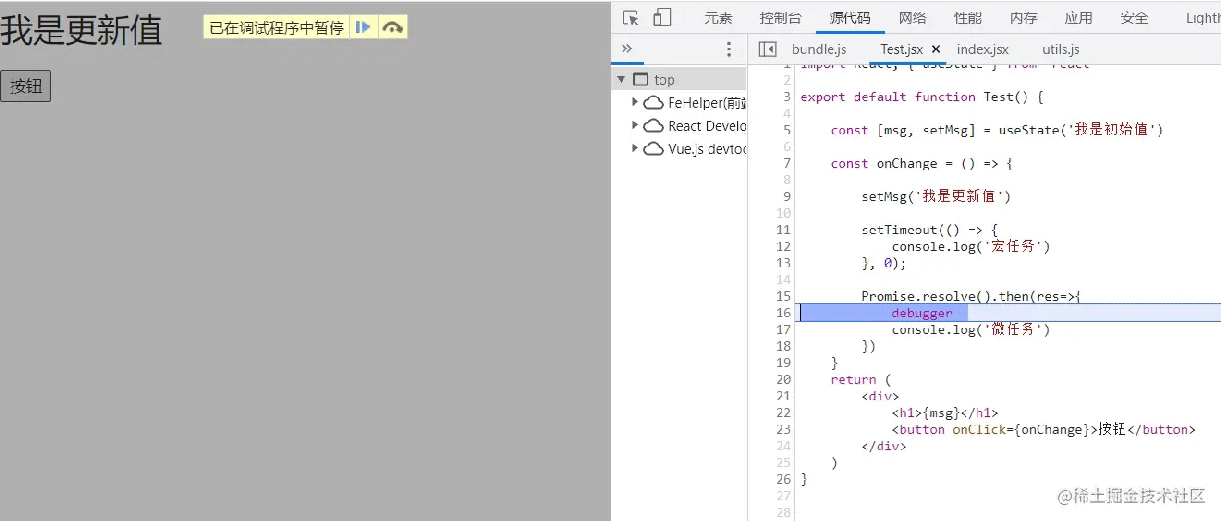Click the 按钮 button on the page

click(x=26, y=87)
